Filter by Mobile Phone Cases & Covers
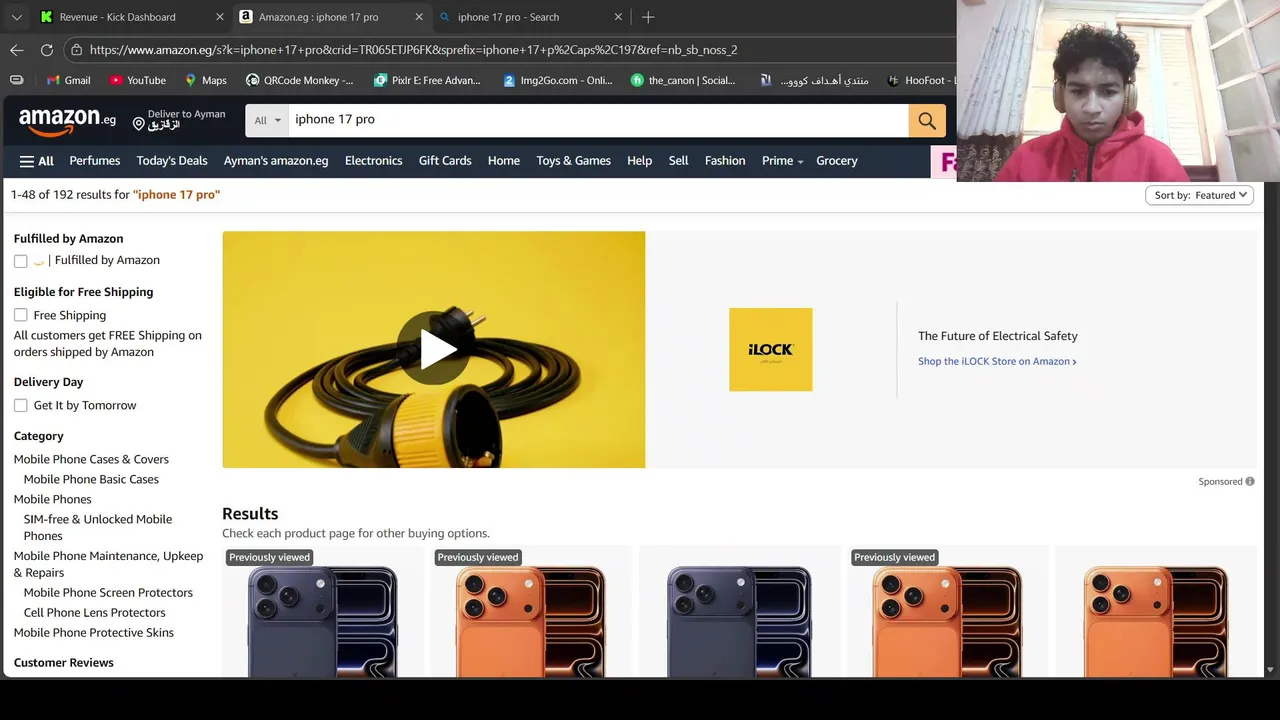This screenshot has width=1280, height=720. (91, 460)
